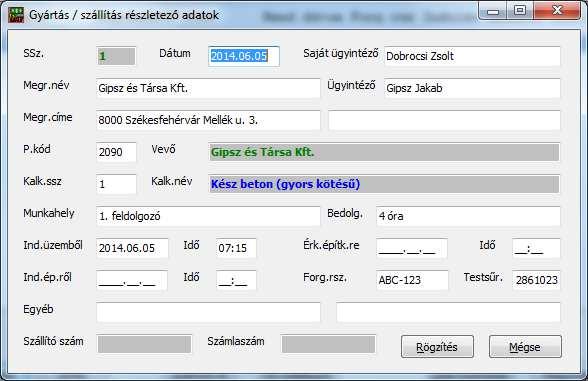The width and height of the screenshot is (588, 381).
Task: Focus the Dátum field showing 2014.06.05
Action: [x=244, y=56]
